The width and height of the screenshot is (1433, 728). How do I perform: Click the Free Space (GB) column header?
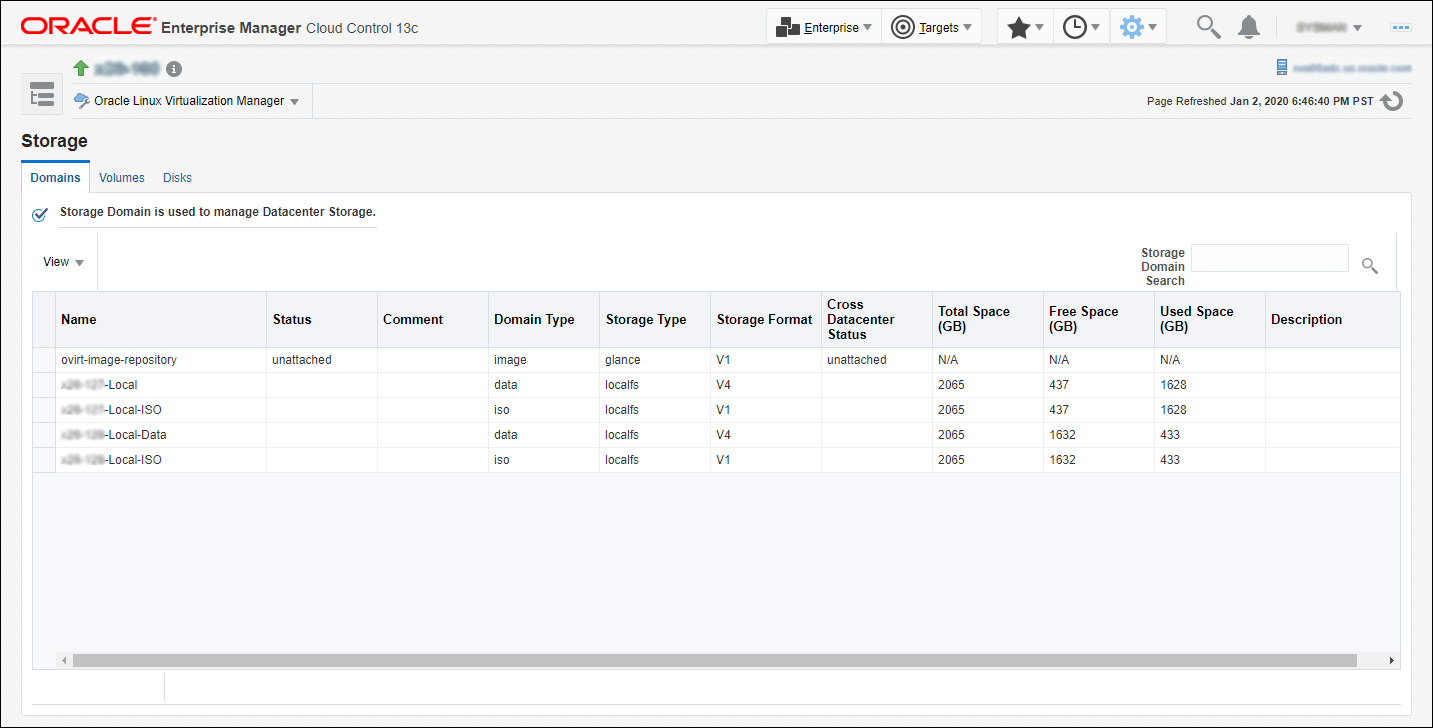coord(1099,320)
